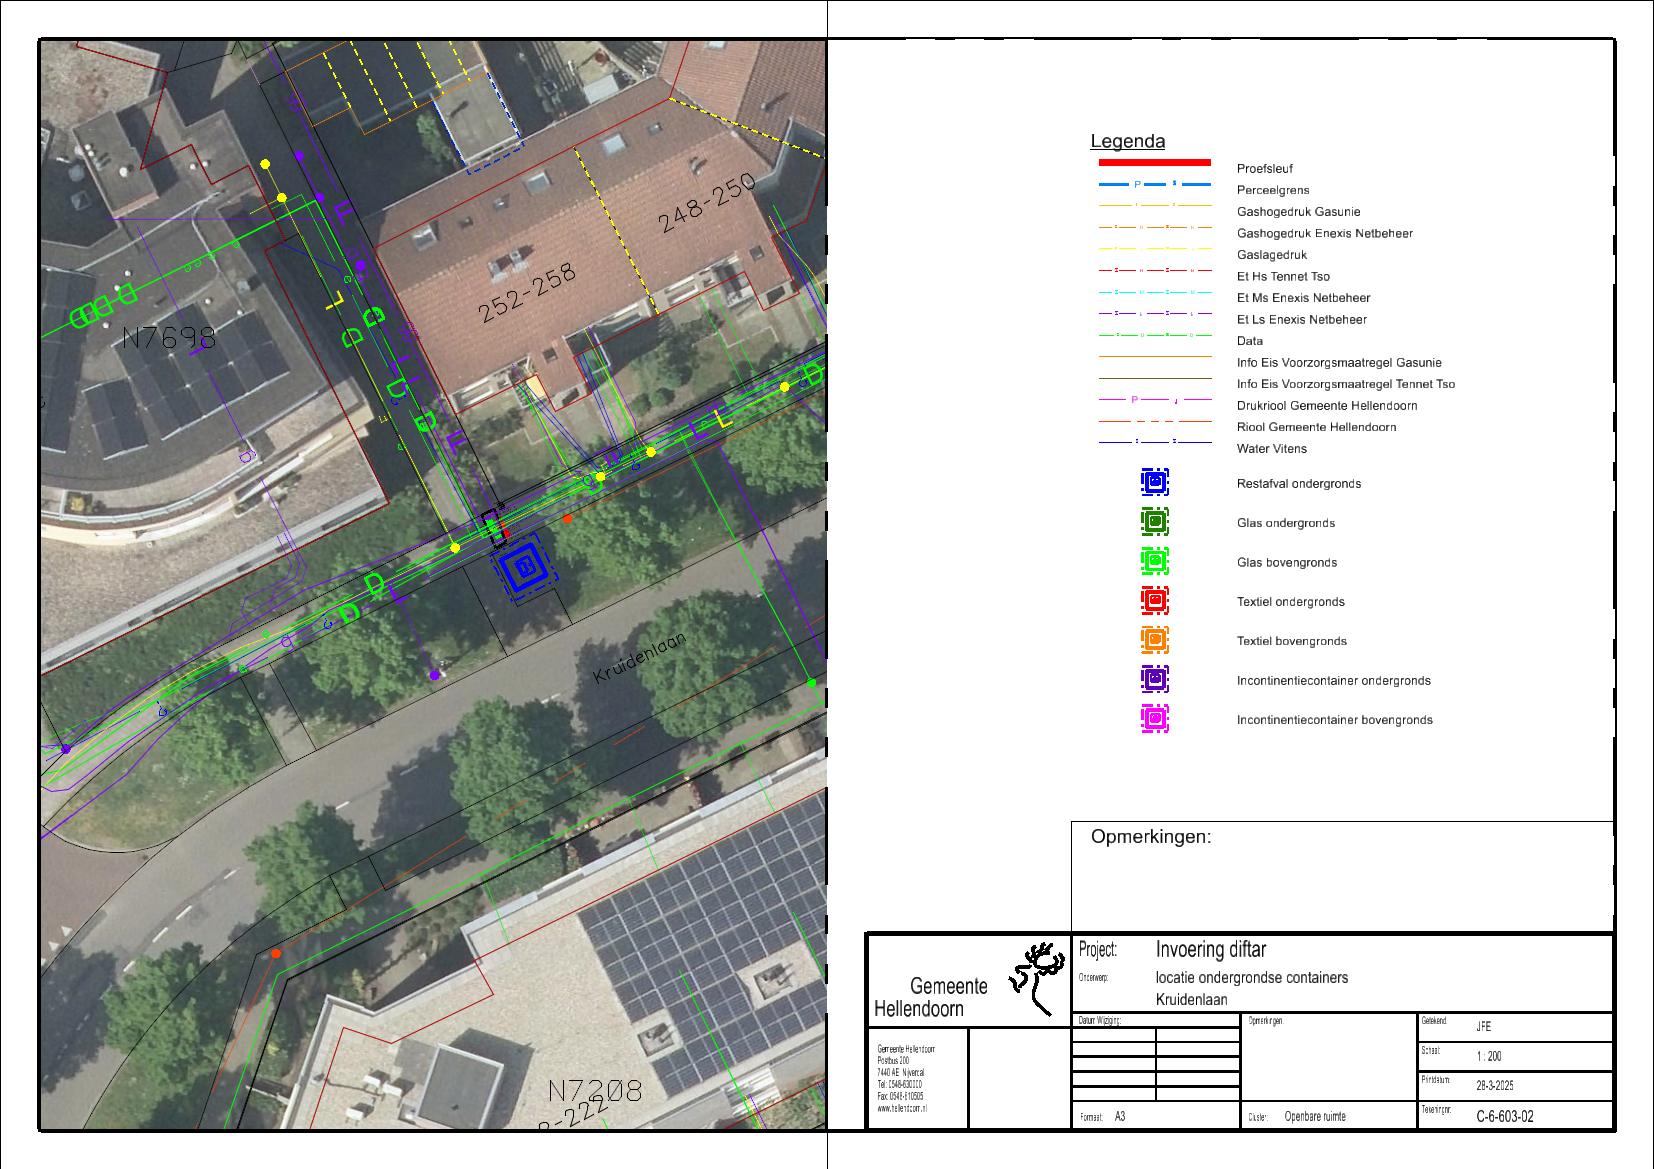Select the orange Textiel bovengronds icon

tap(1155, 640)
